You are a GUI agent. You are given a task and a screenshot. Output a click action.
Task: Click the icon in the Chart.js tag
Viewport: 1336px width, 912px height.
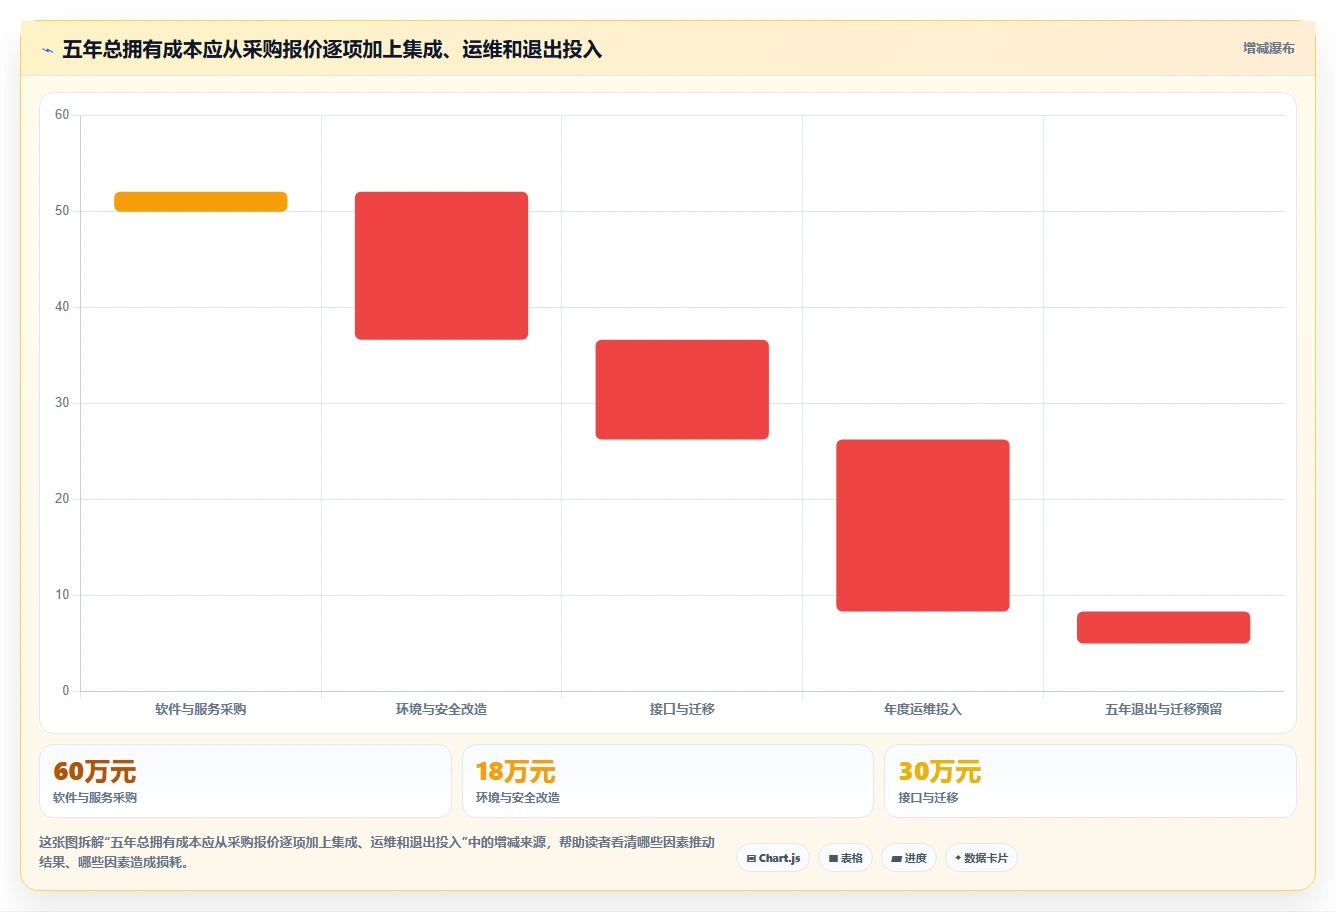751,858
